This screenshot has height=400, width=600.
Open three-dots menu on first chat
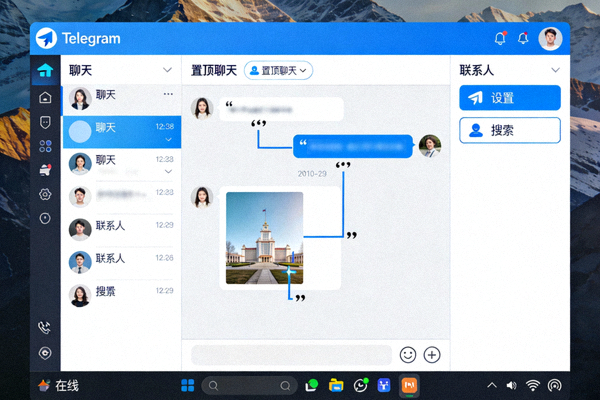coord(168,94)
